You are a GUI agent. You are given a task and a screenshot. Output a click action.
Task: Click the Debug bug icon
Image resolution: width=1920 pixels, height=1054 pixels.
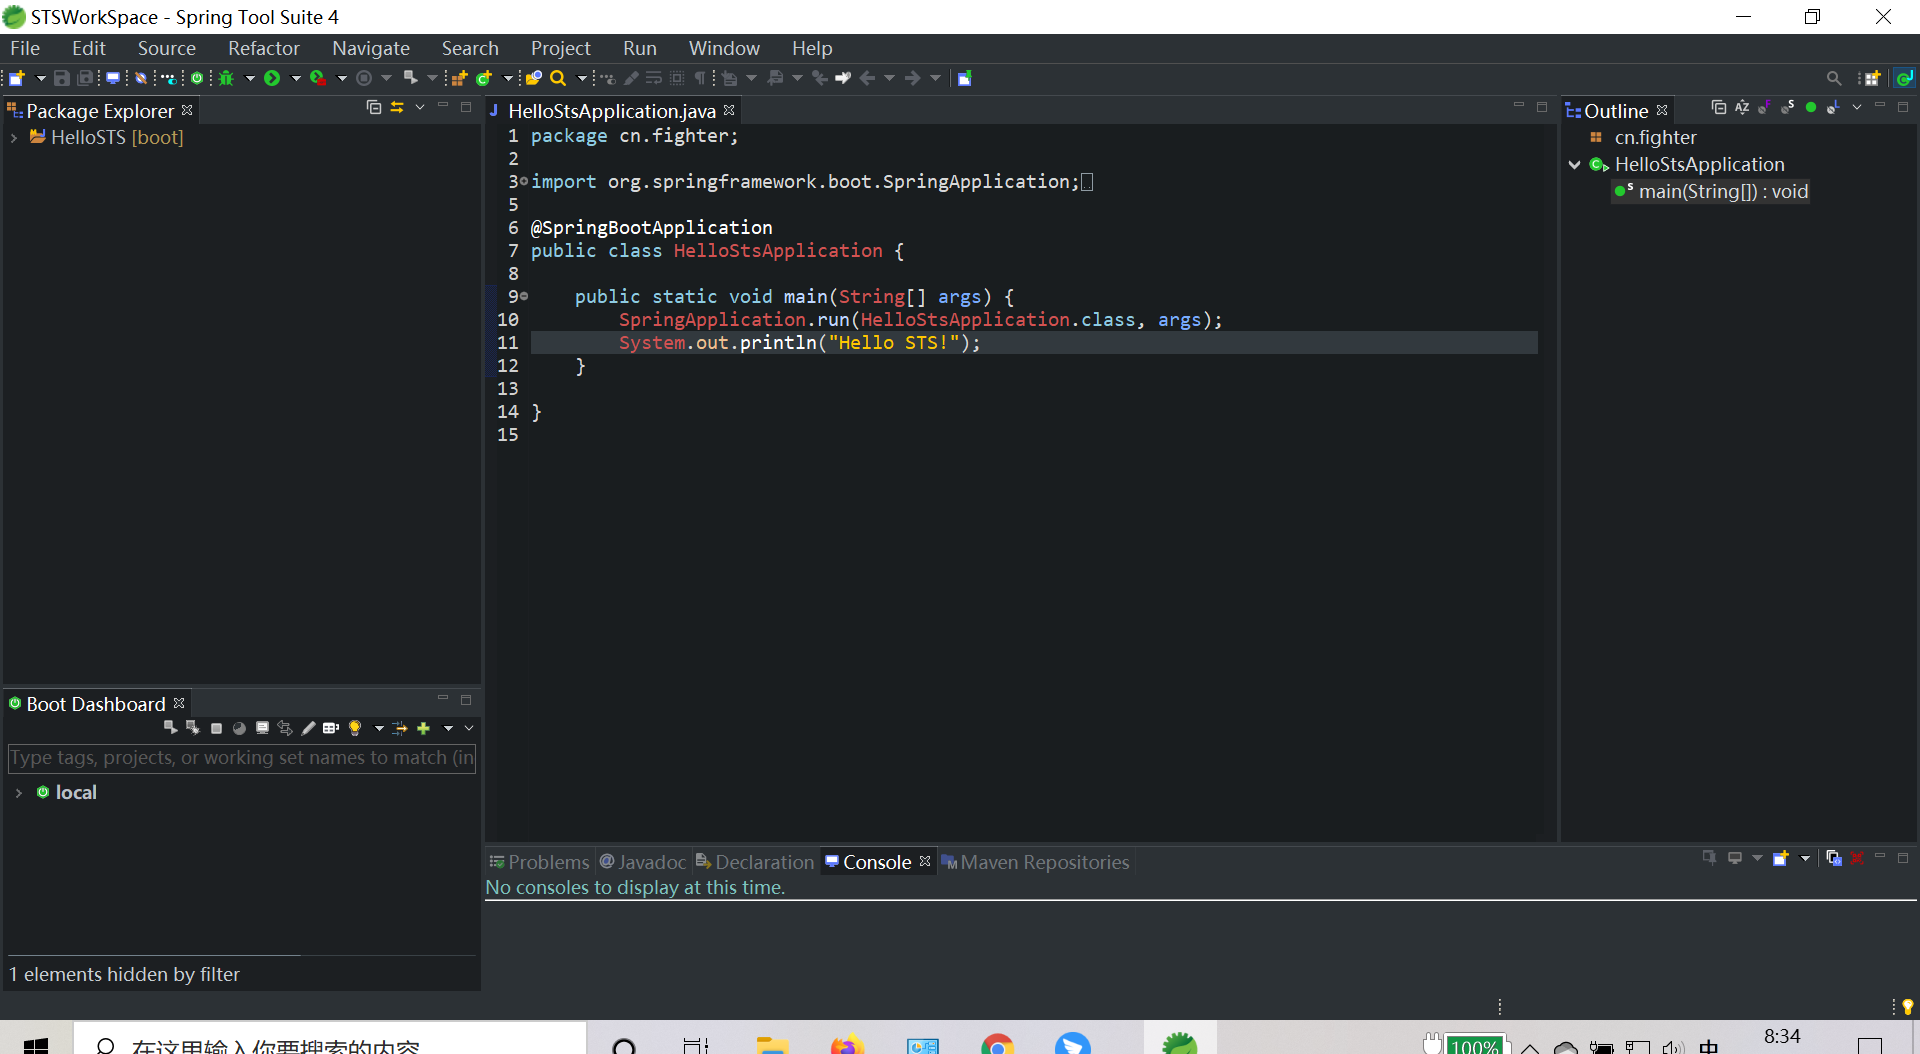click(x=227, y=78)
